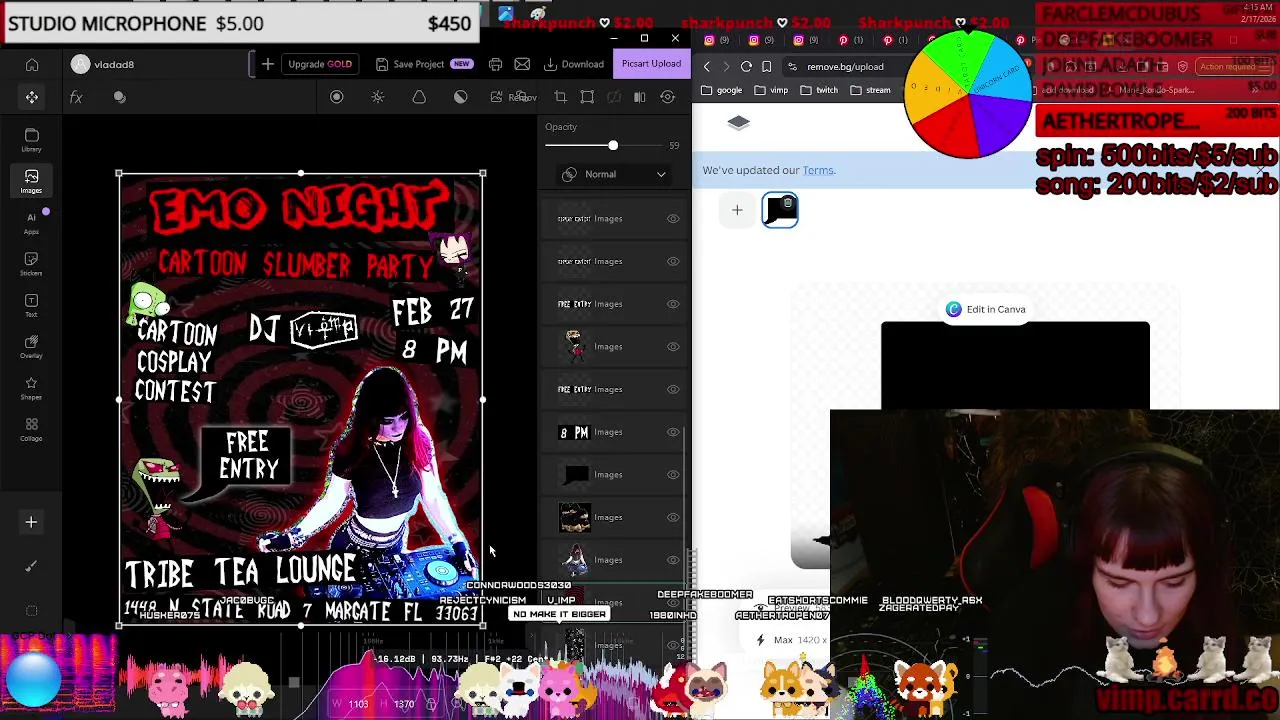Click the rotate reset icon in toolbar
The image size is (1280, 720).
(668, 97)
